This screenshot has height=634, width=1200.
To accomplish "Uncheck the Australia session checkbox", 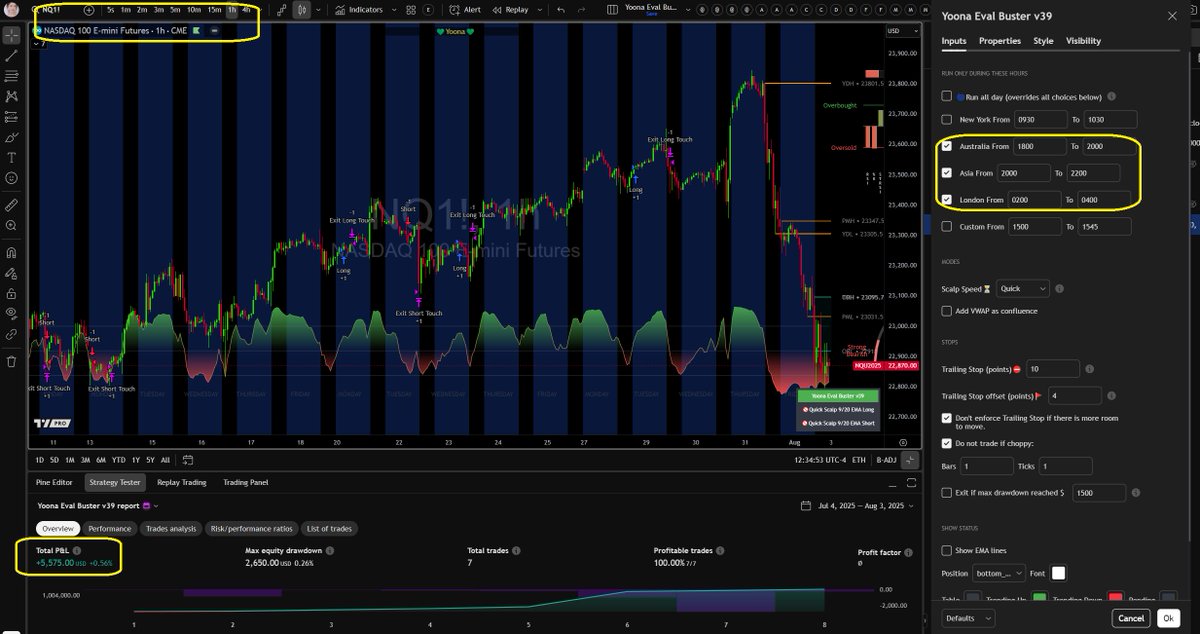I will point(947,146).
